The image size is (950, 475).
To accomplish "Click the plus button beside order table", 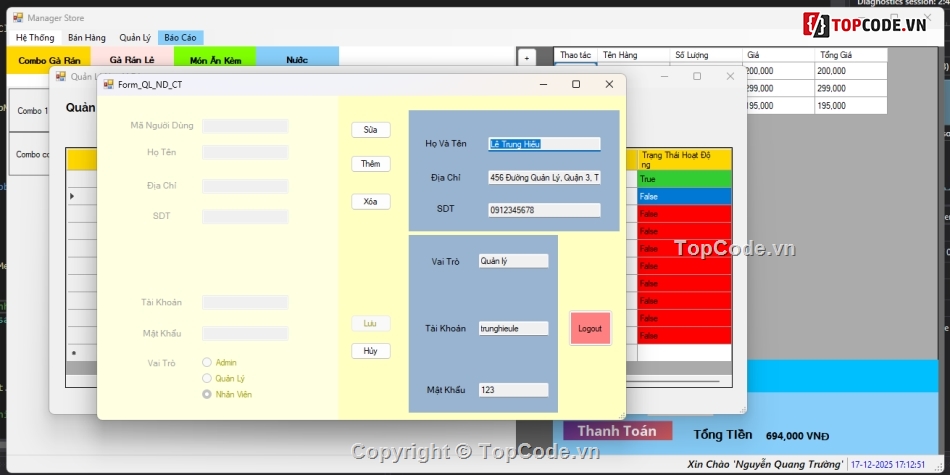I will 526,58.
